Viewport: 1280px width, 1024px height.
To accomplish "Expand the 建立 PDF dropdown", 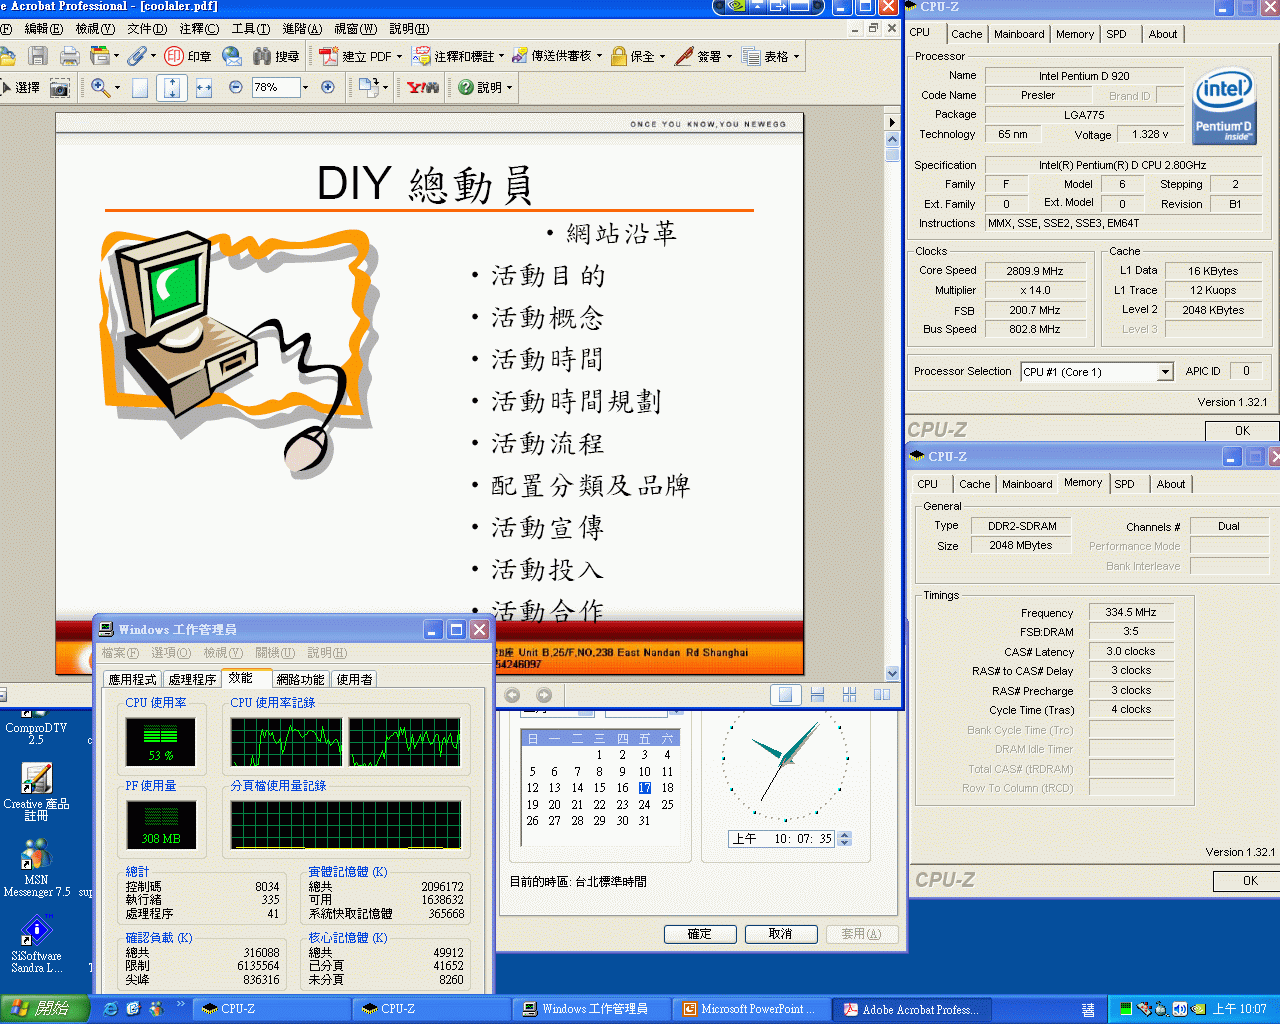I will click(399, 57).
